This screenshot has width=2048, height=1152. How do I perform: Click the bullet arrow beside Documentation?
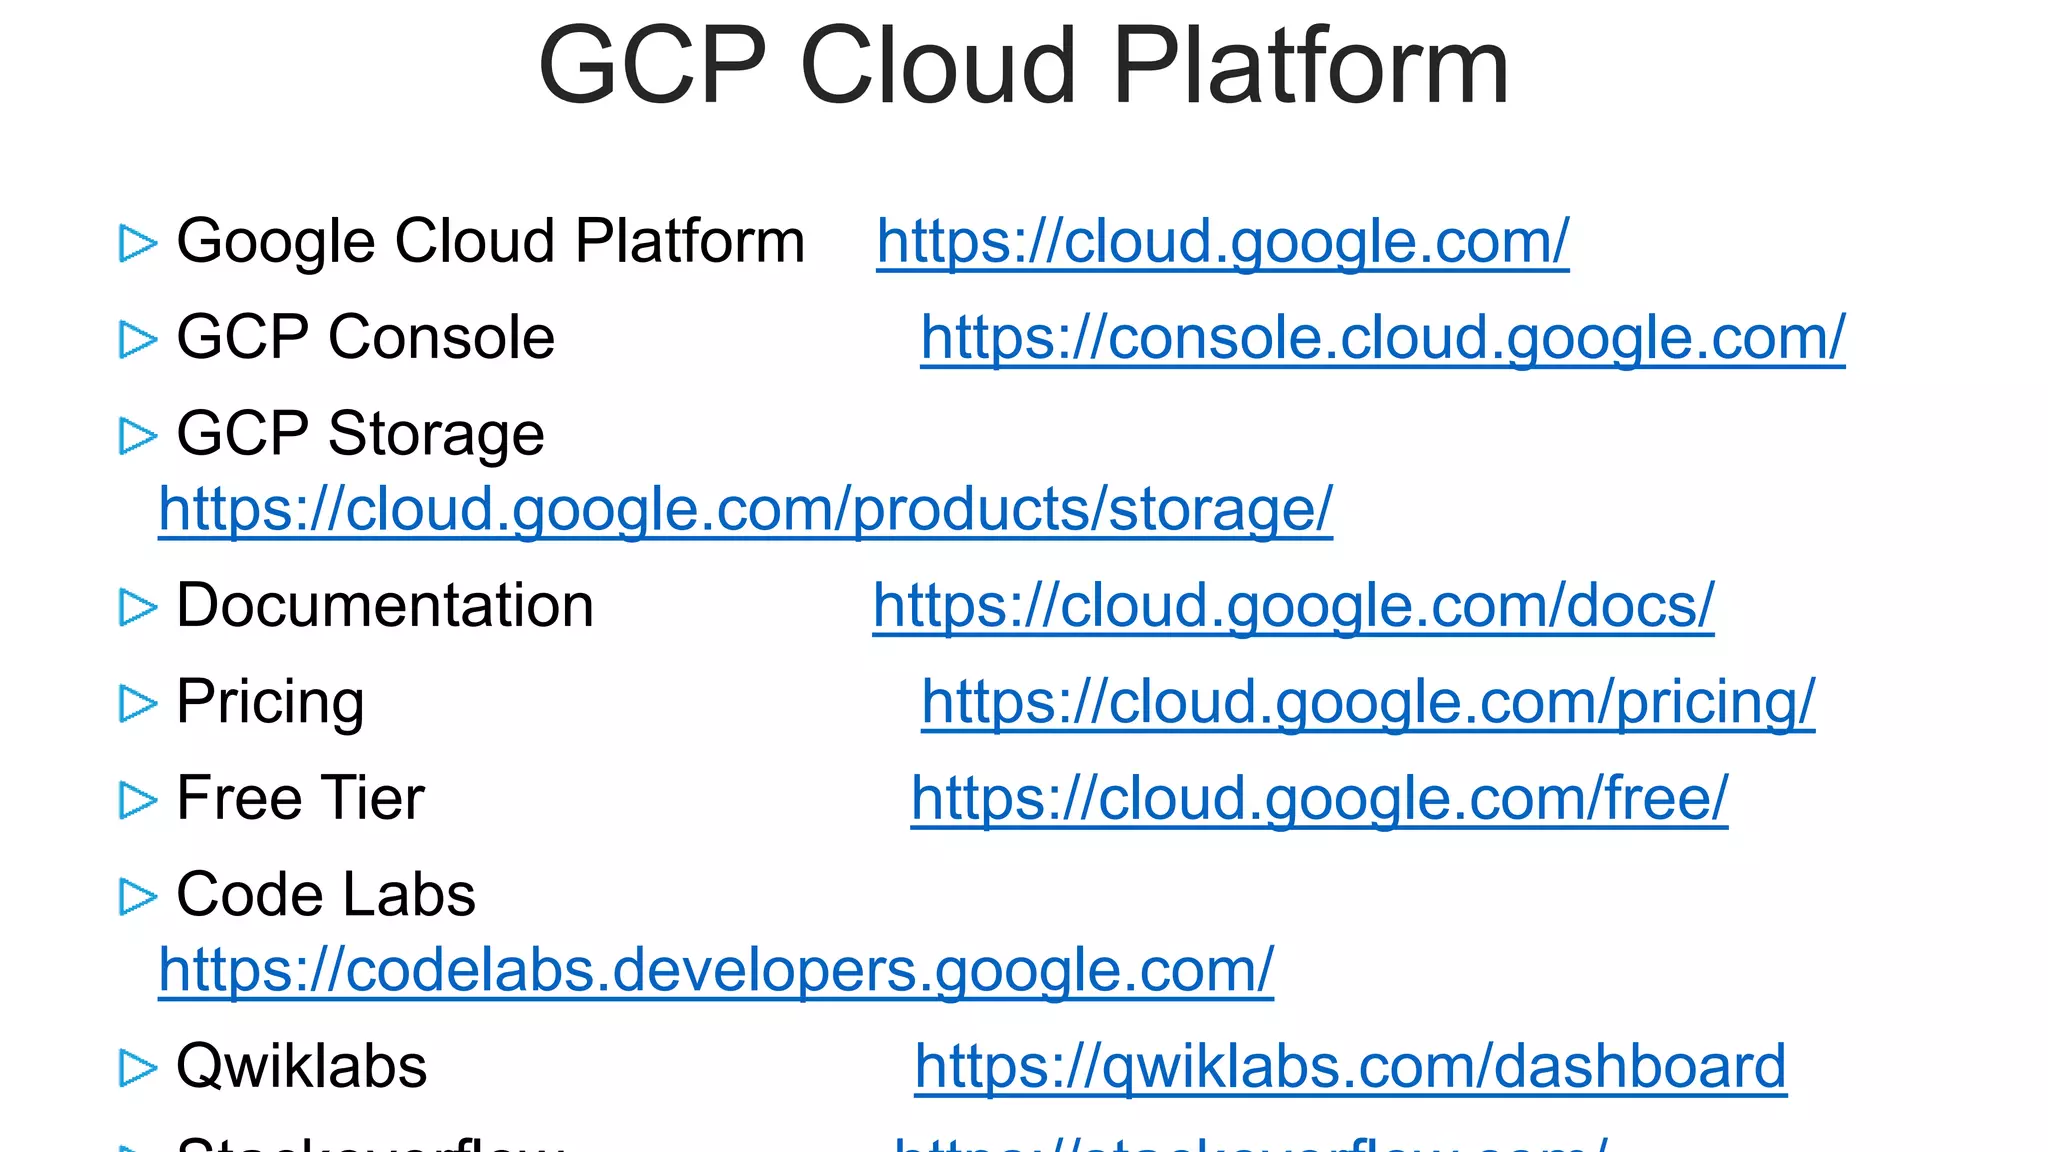(138, 608)
